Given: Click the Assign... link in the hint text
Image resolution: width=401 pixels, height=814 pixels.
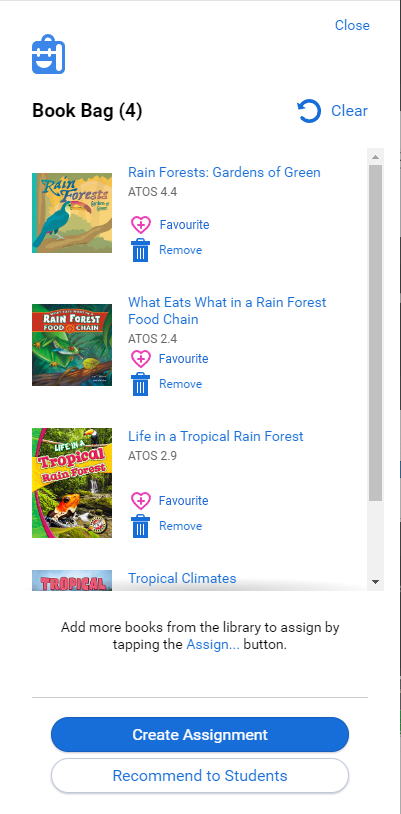Looking at the screenshot, I should tap(213, 645).
